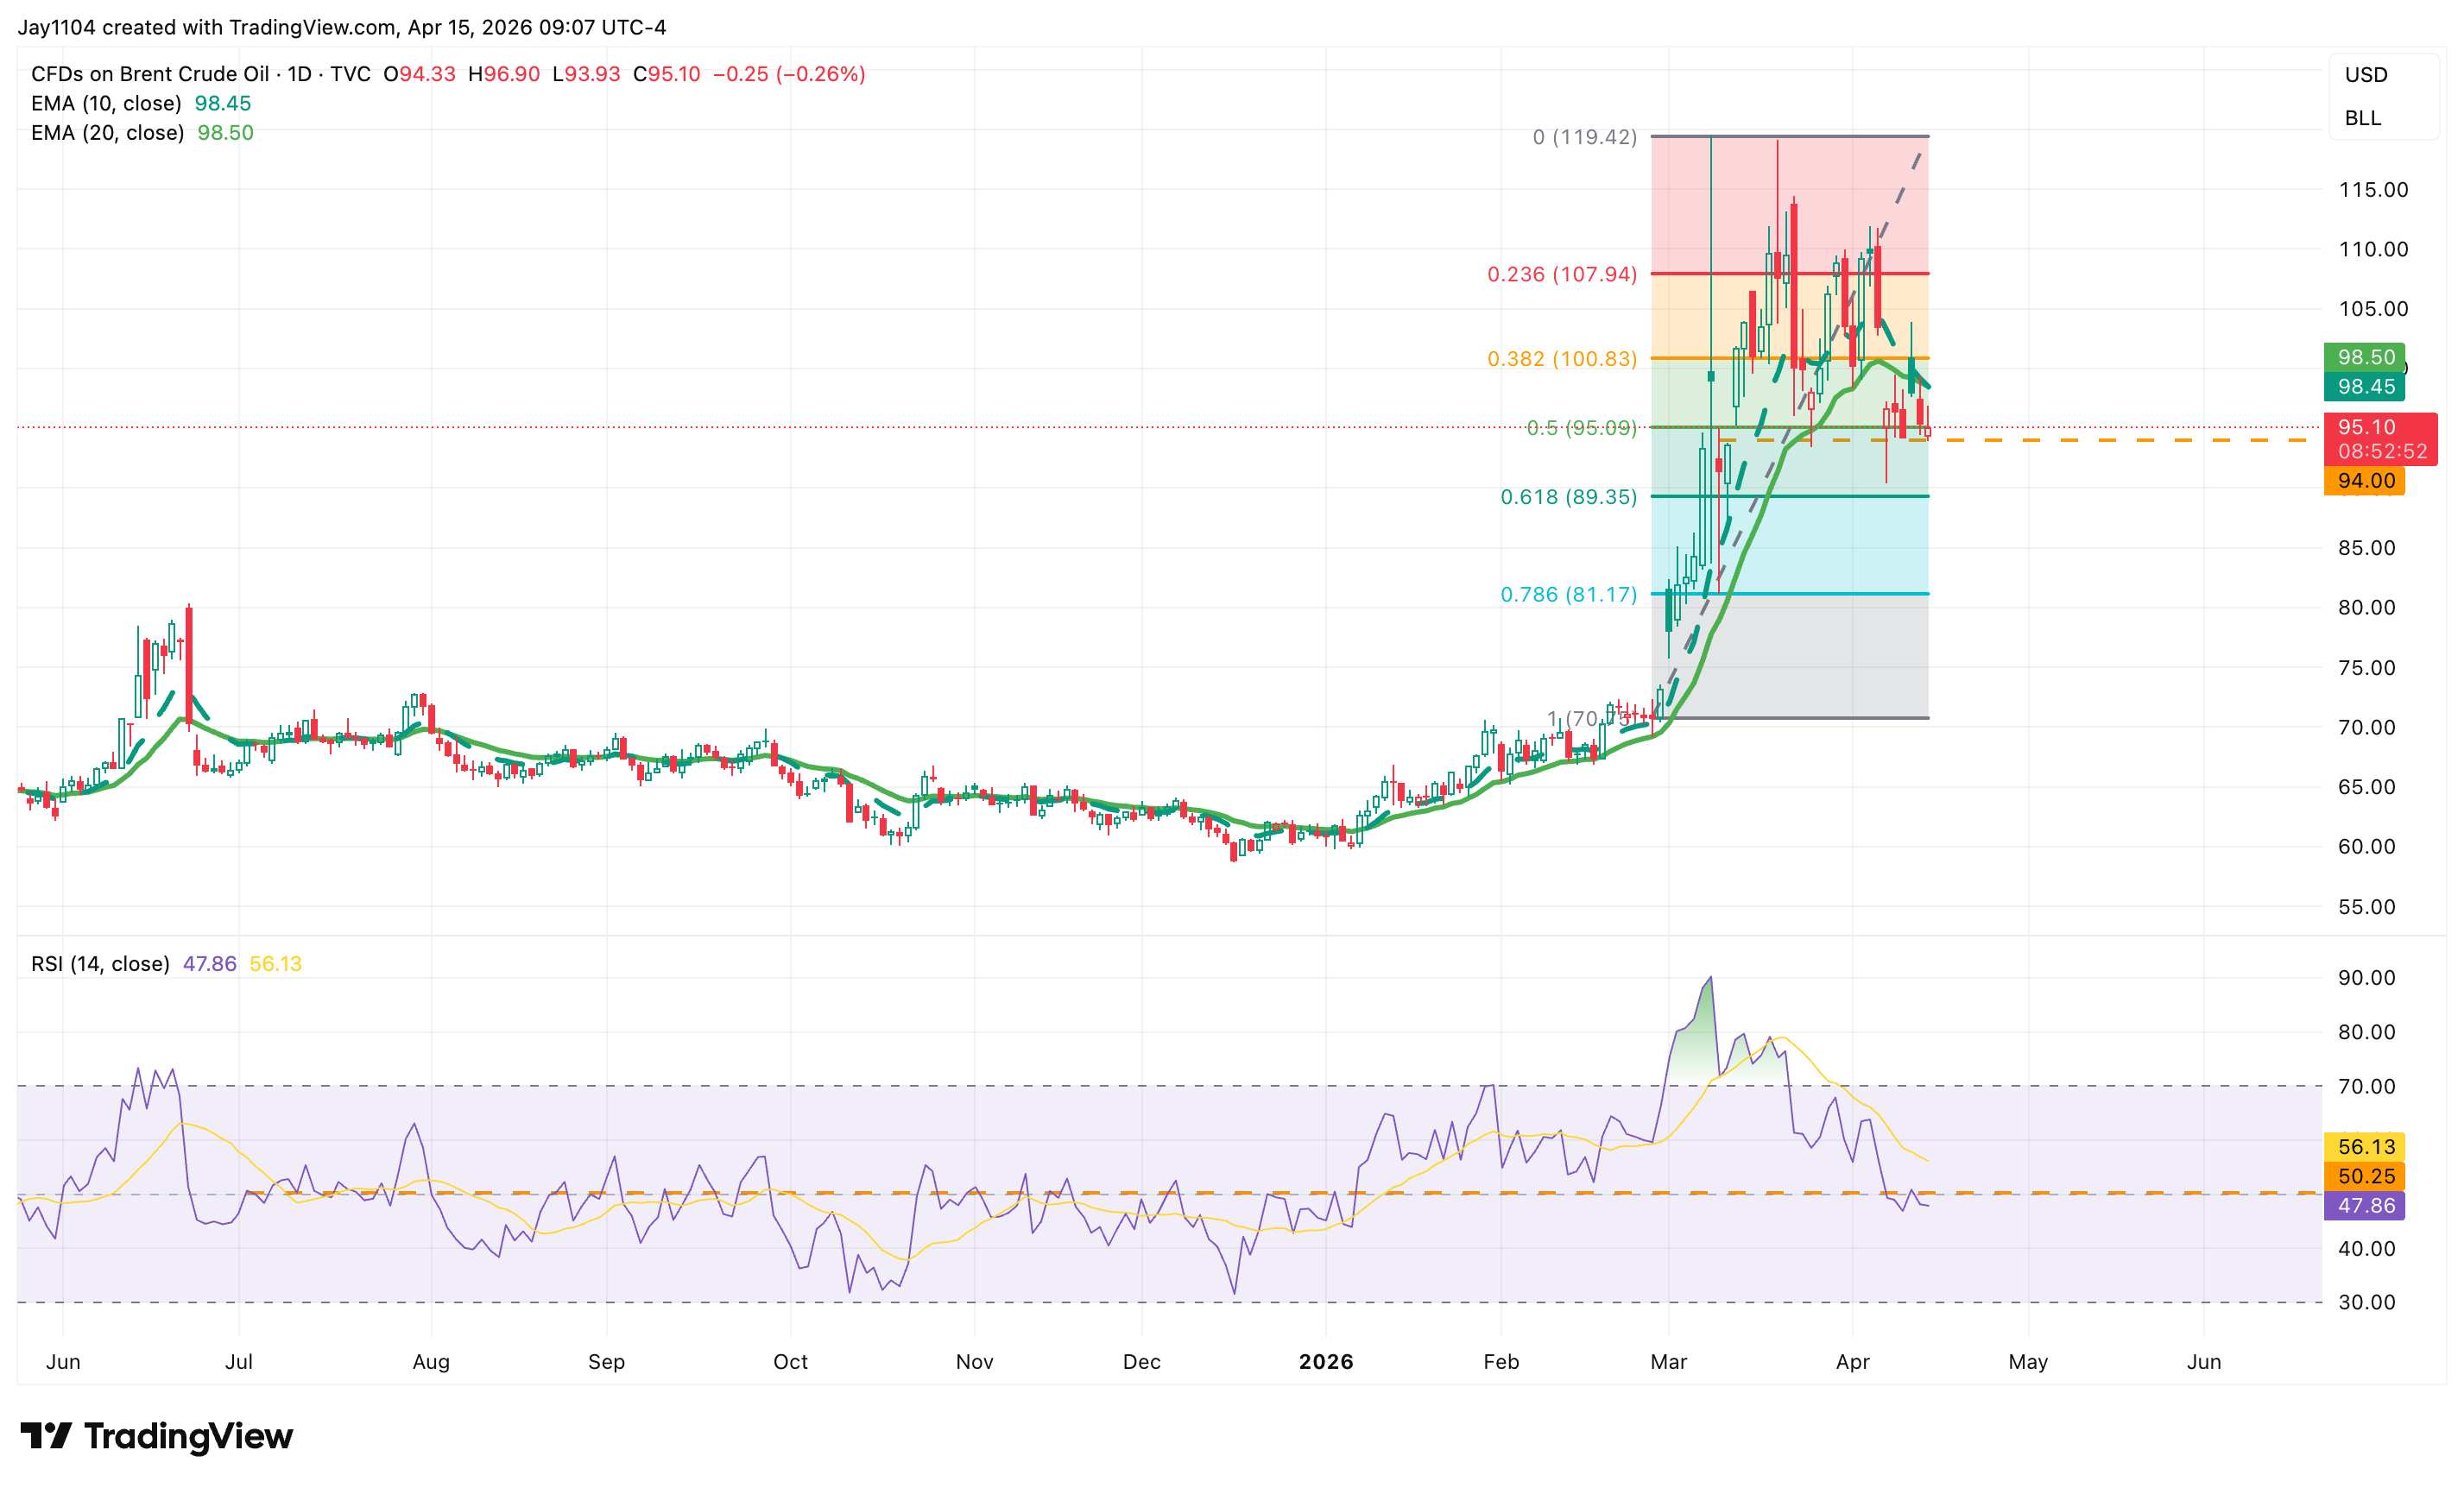
Task: Open the symbol legend "CFDs on Brent Crude Oil"
Action: click(x=150, y=73)
